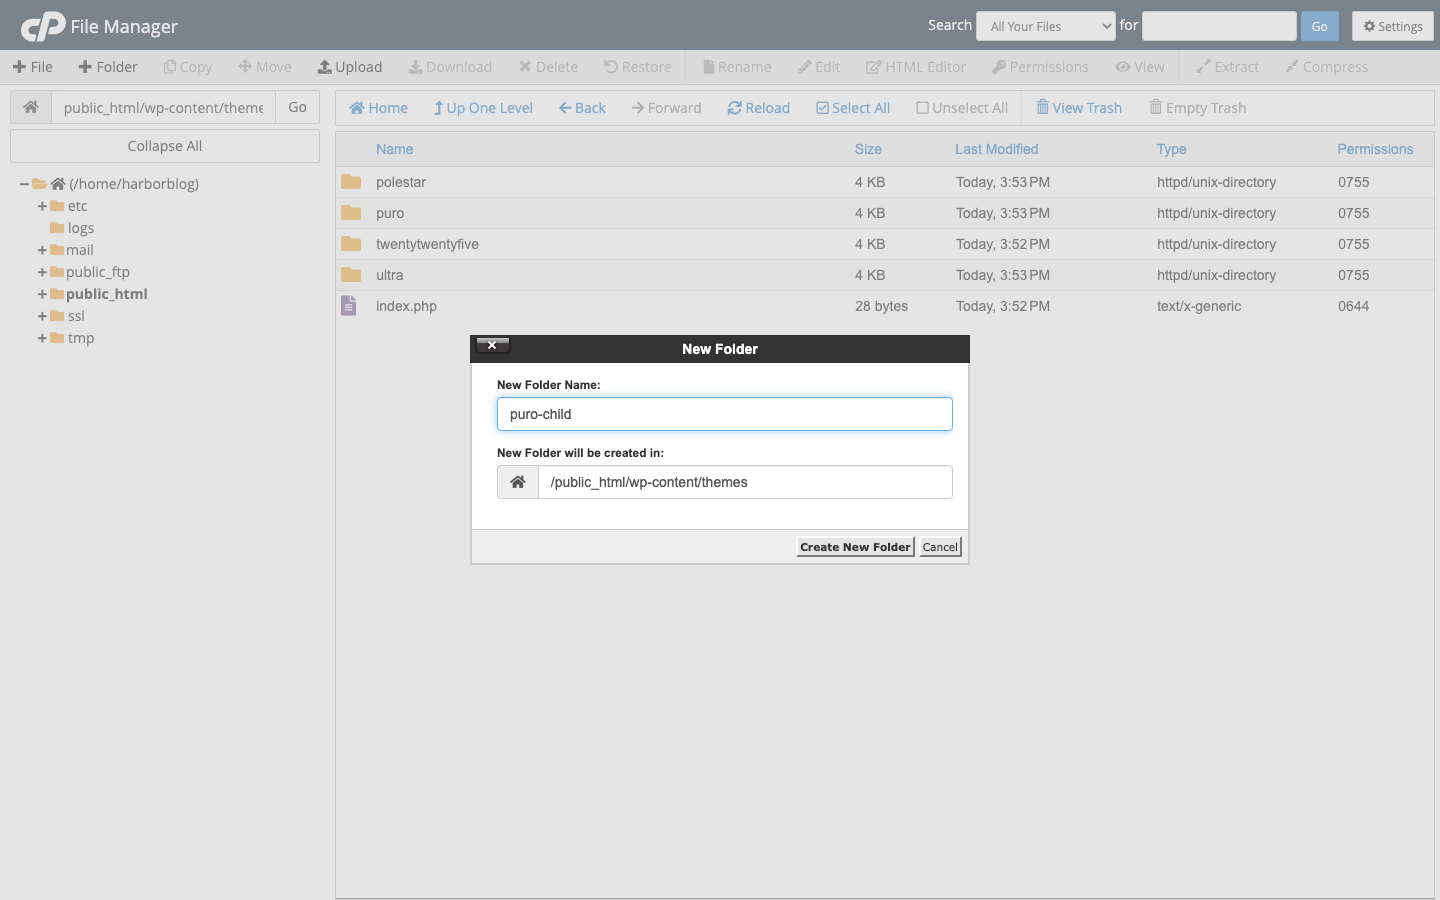This screenshot has width=1440, height=900.
Task: Create a new File from toolbar
Action: 32,67
